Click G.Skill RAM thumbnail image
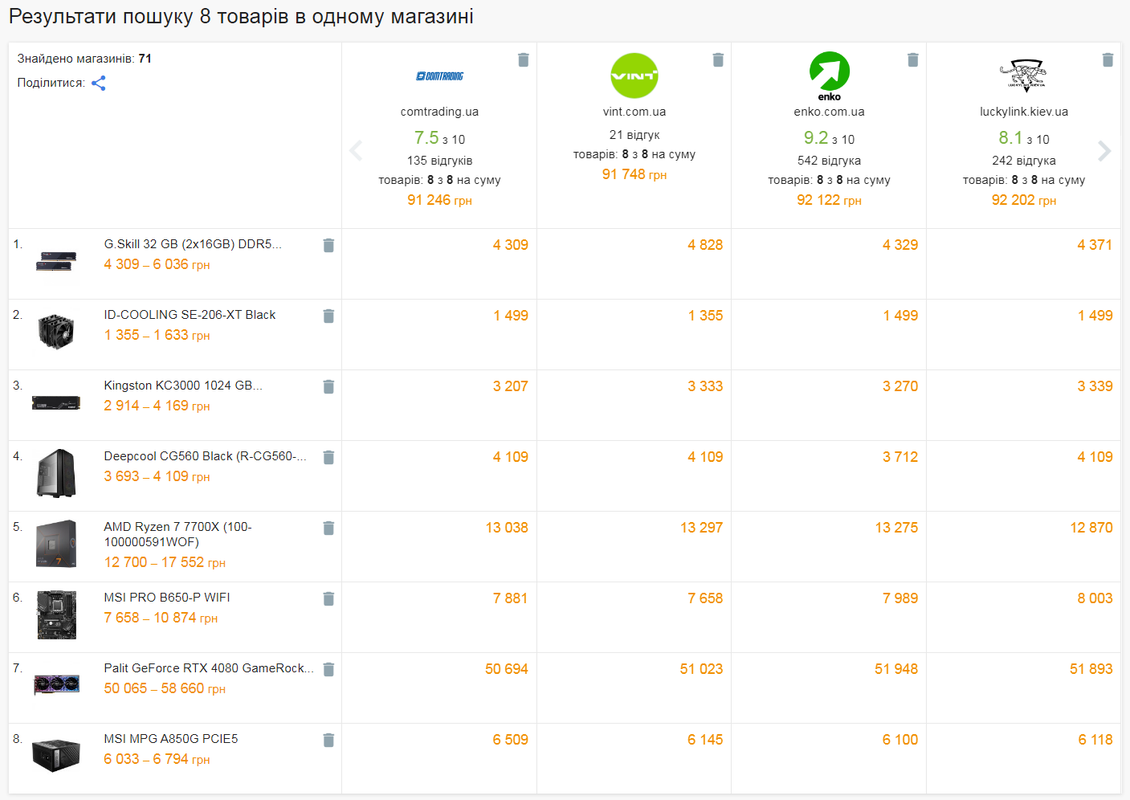 click(56, 262)
